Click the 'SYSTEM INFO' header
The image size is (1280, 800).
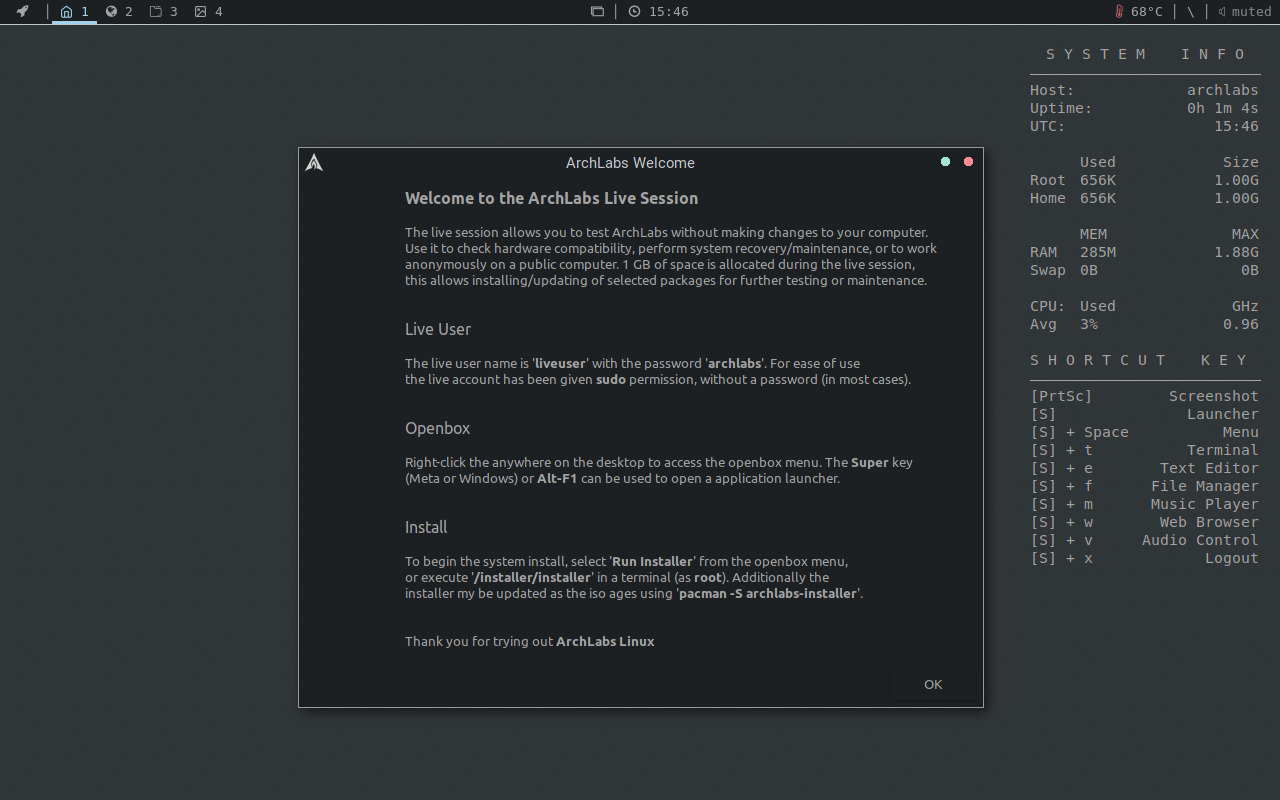1146,54
